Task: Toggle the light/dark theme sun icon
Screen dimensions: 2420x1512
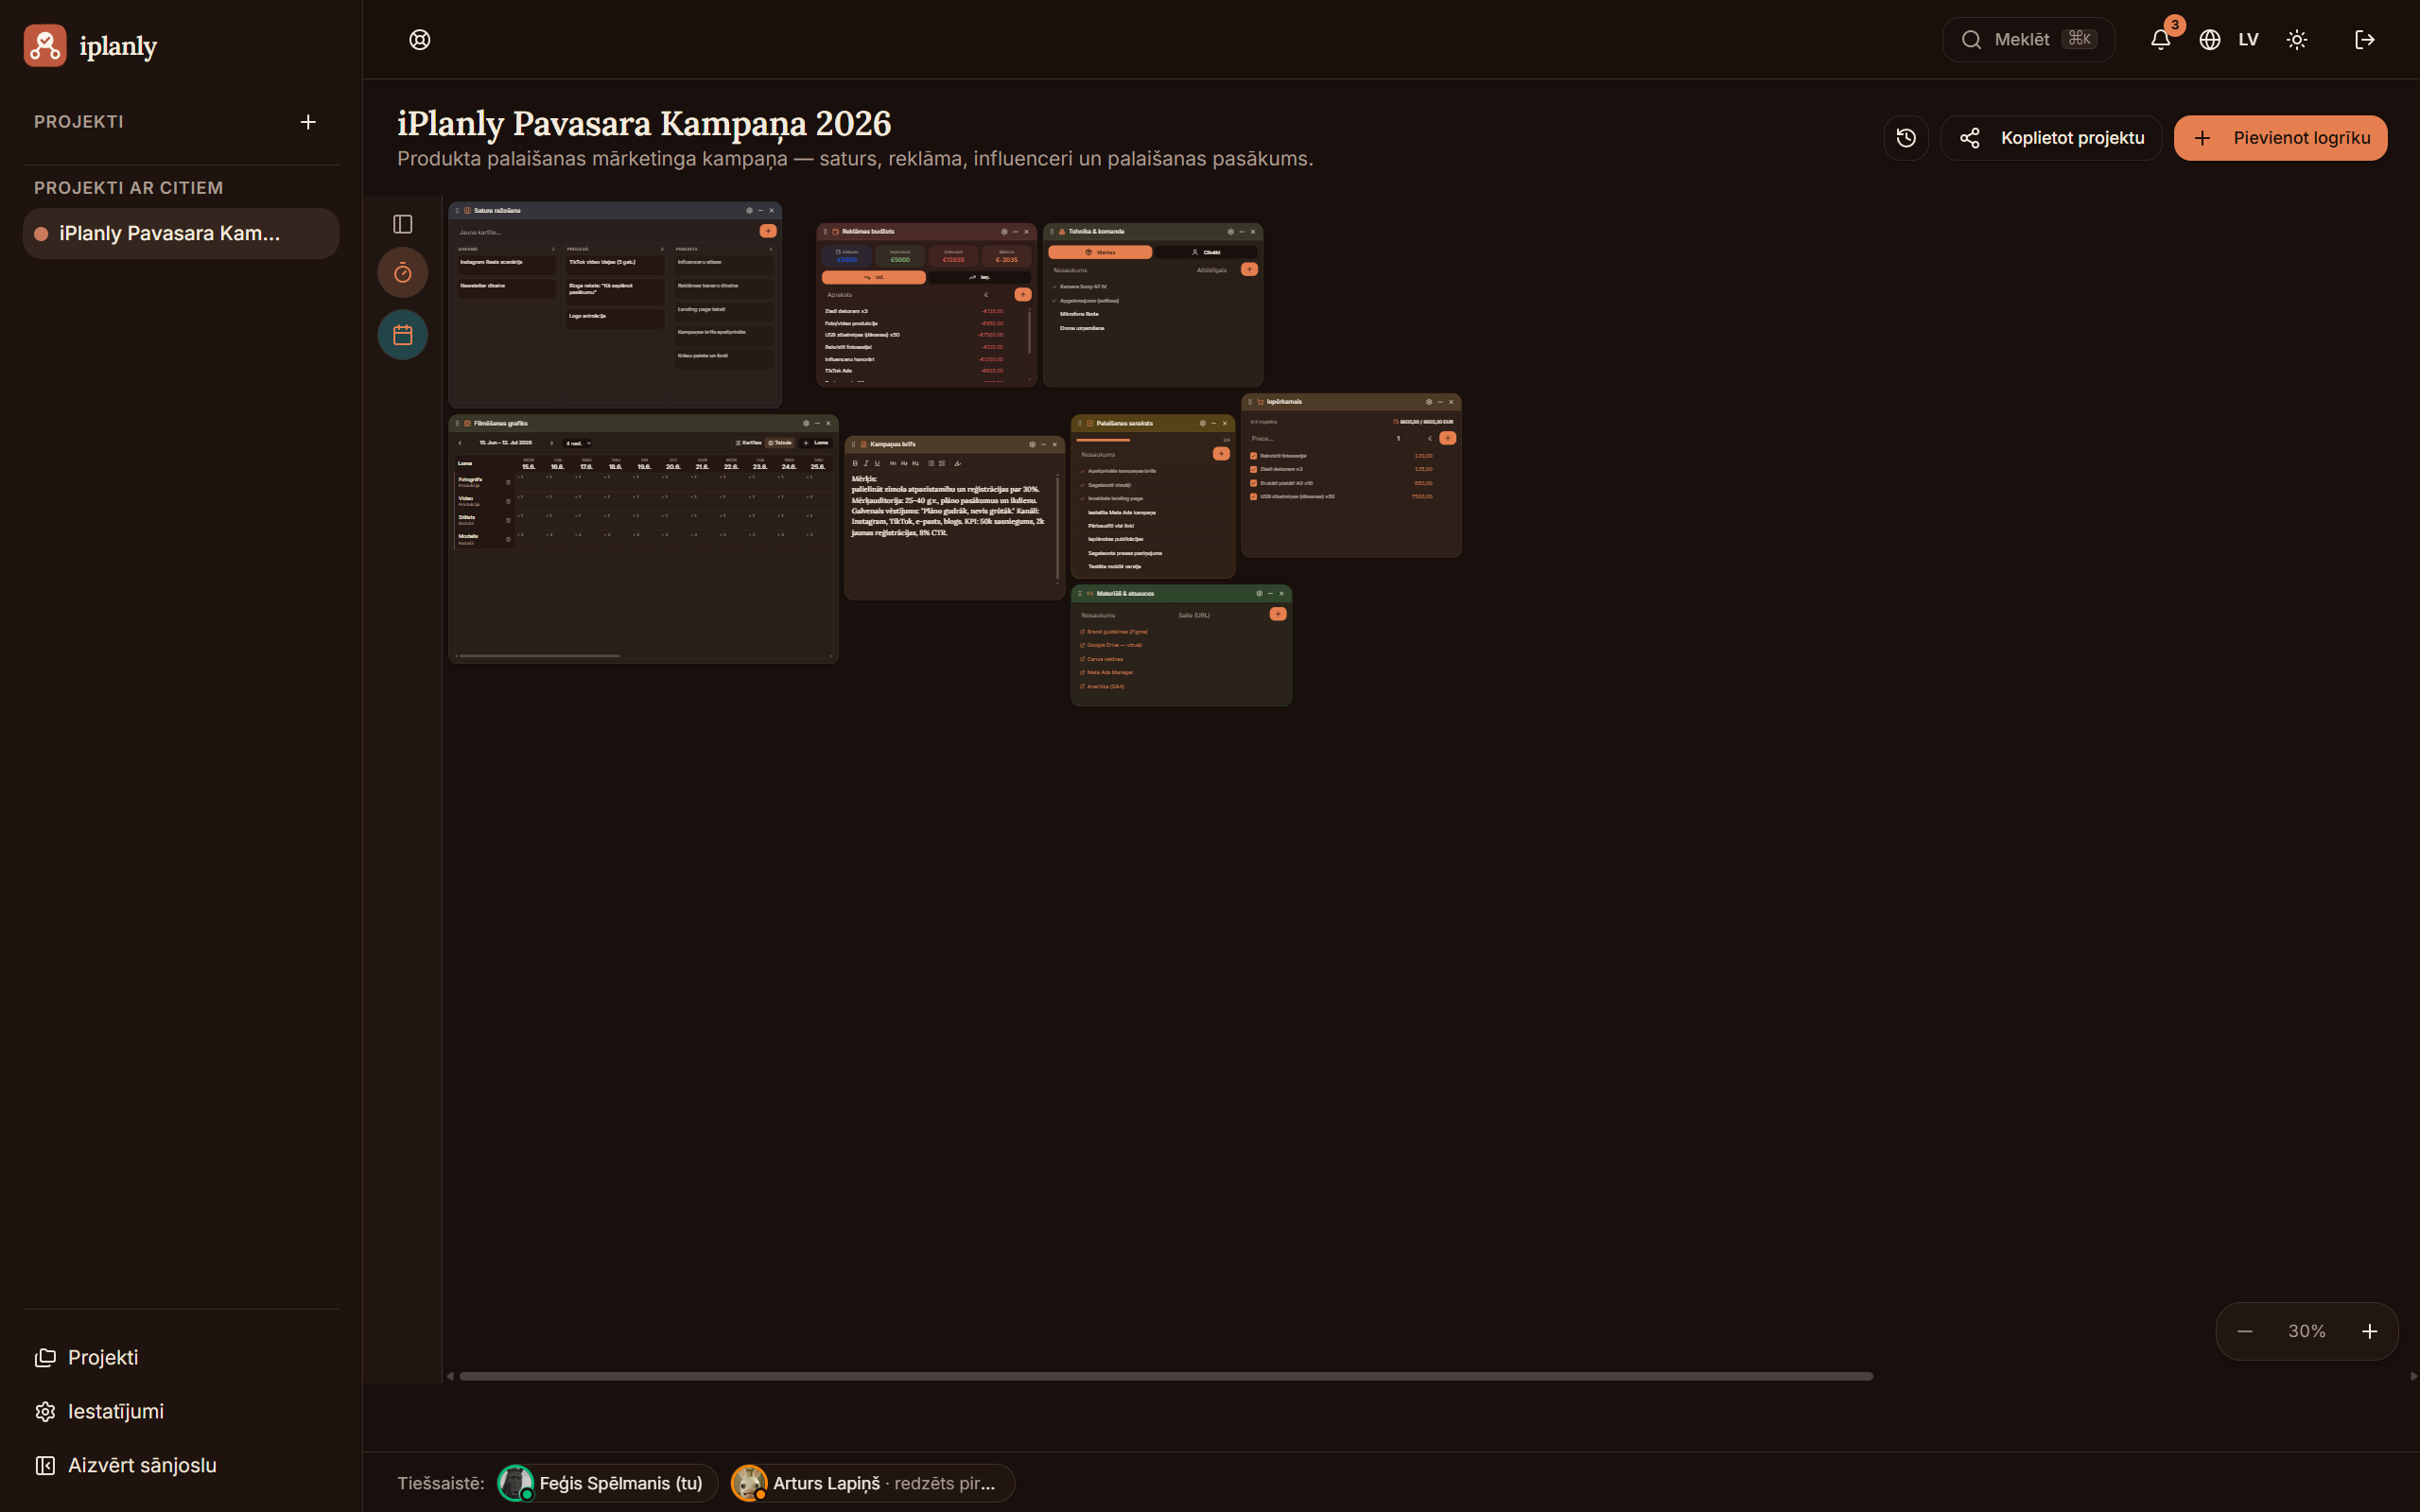Action: tap(2297, 40)
